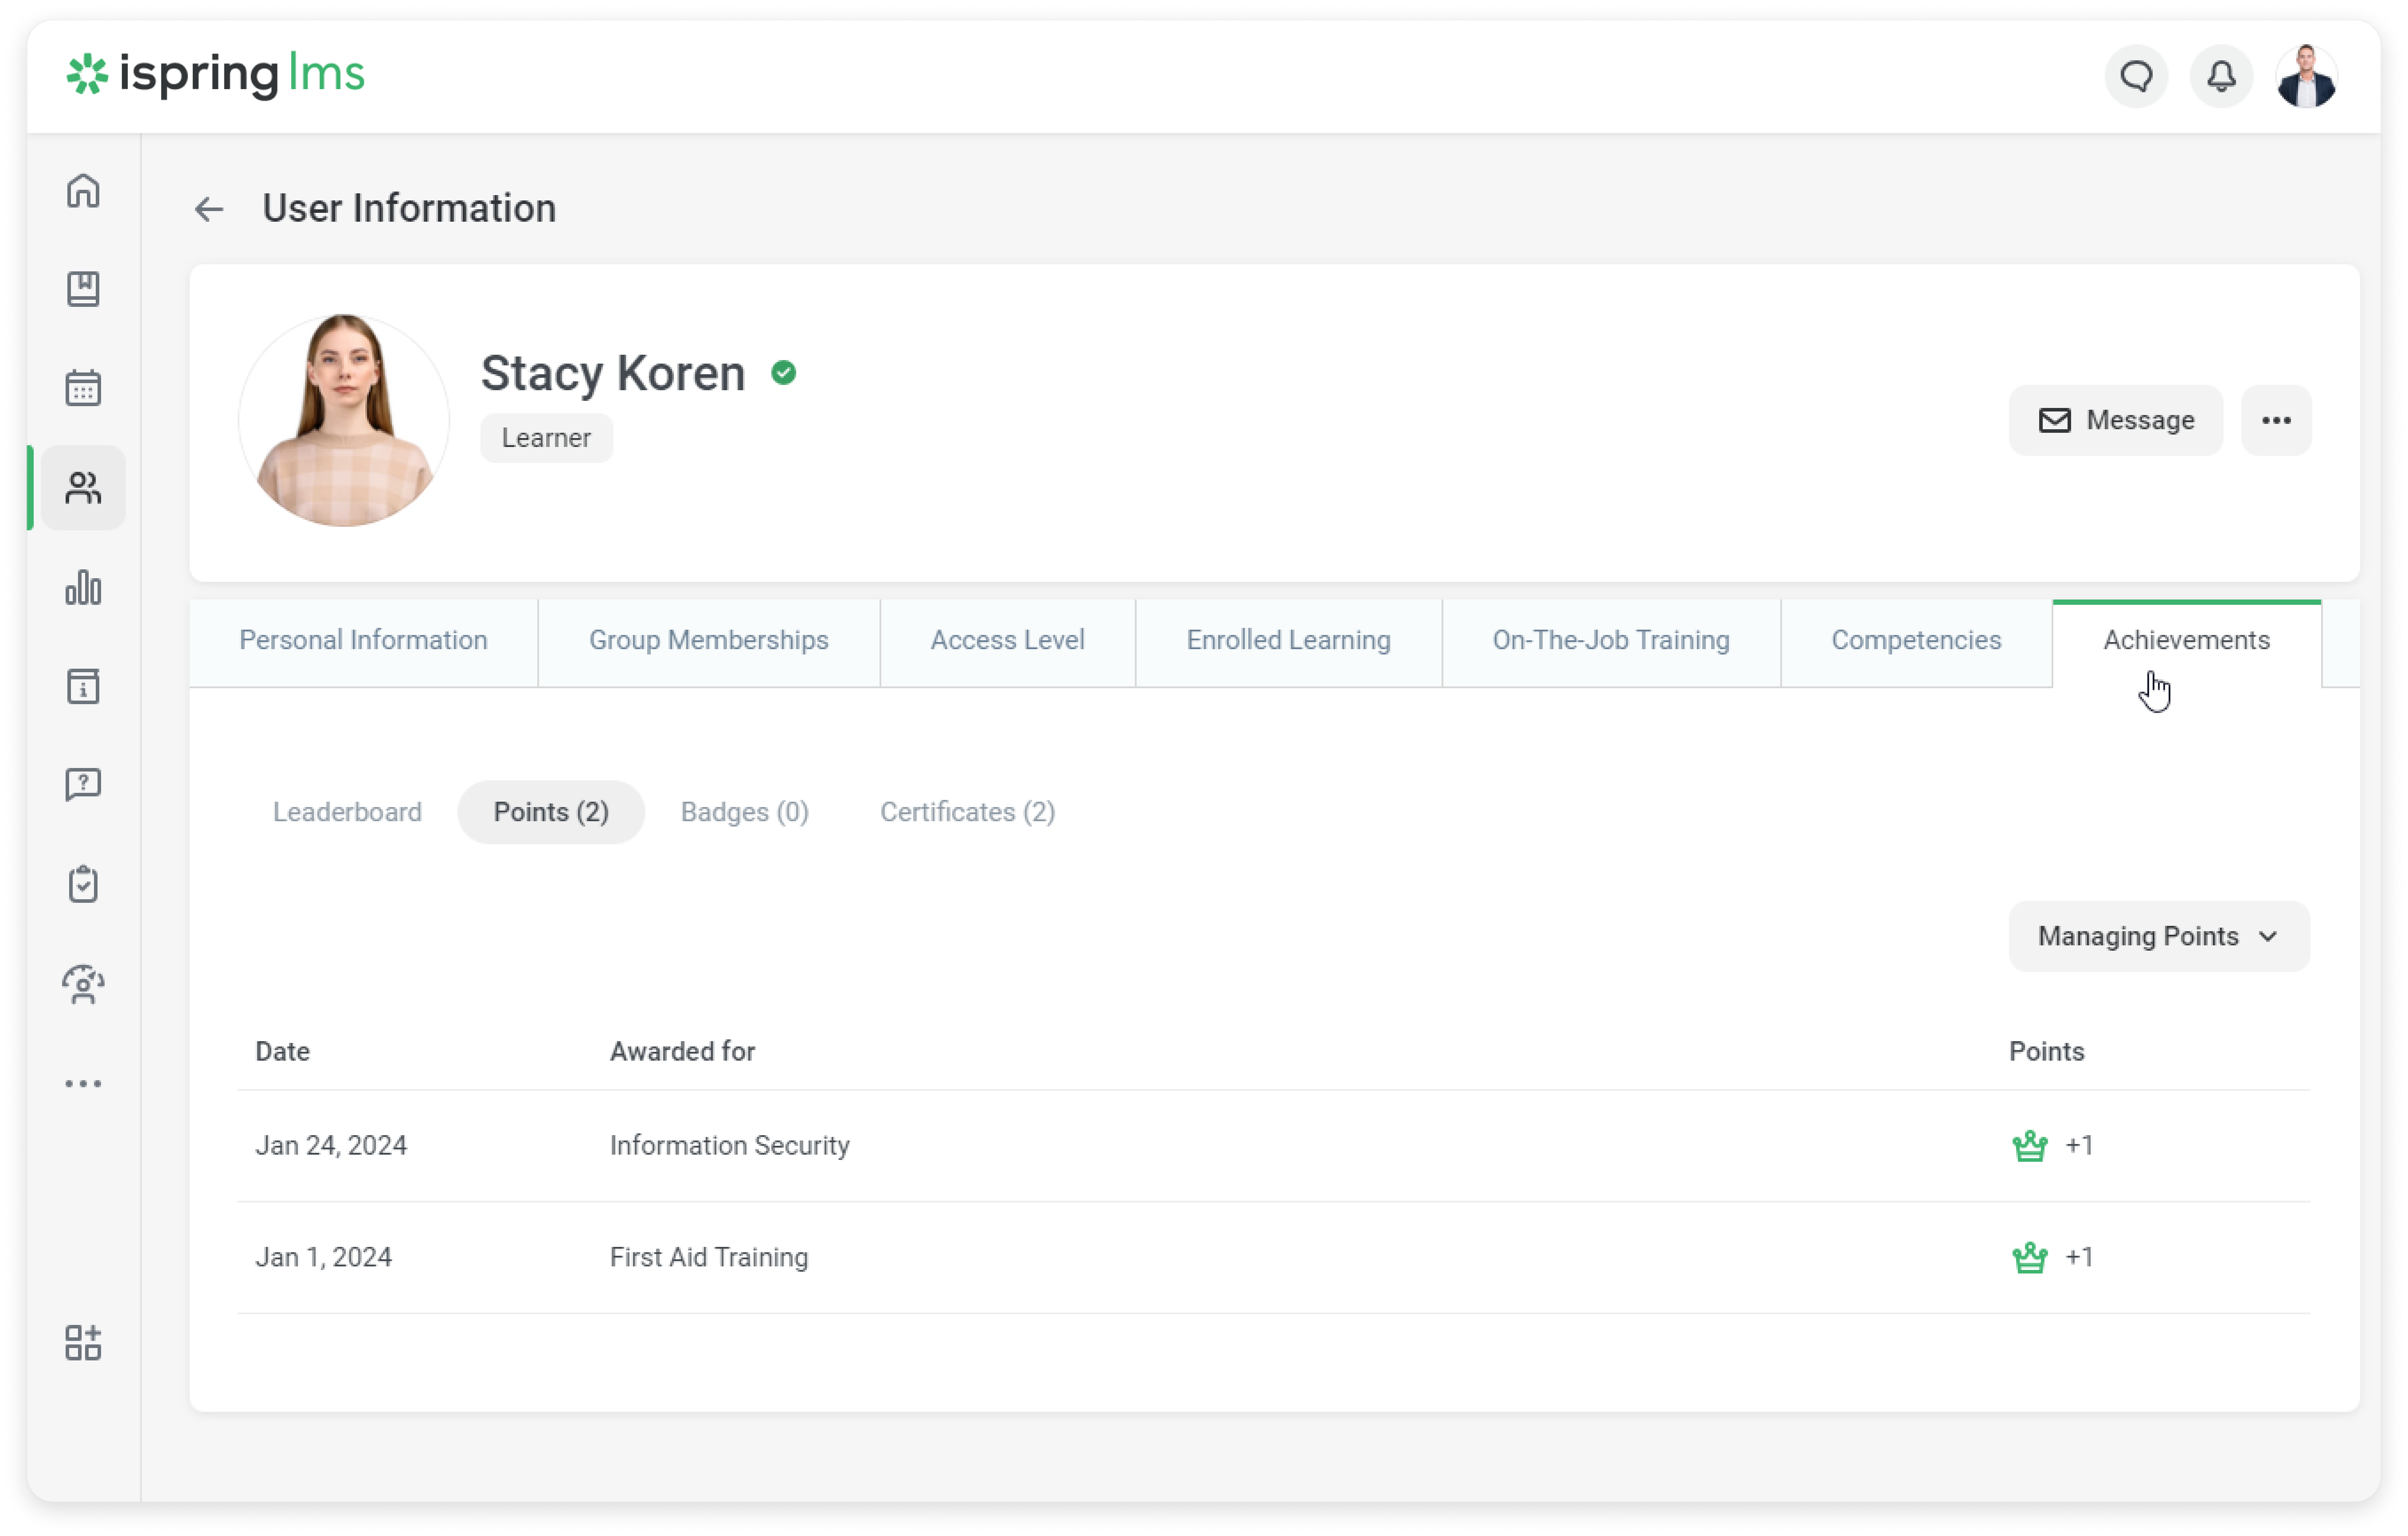Click the notifications bell icon
Viewport: 2408px width, 1536px height.
coord(2221,76)
